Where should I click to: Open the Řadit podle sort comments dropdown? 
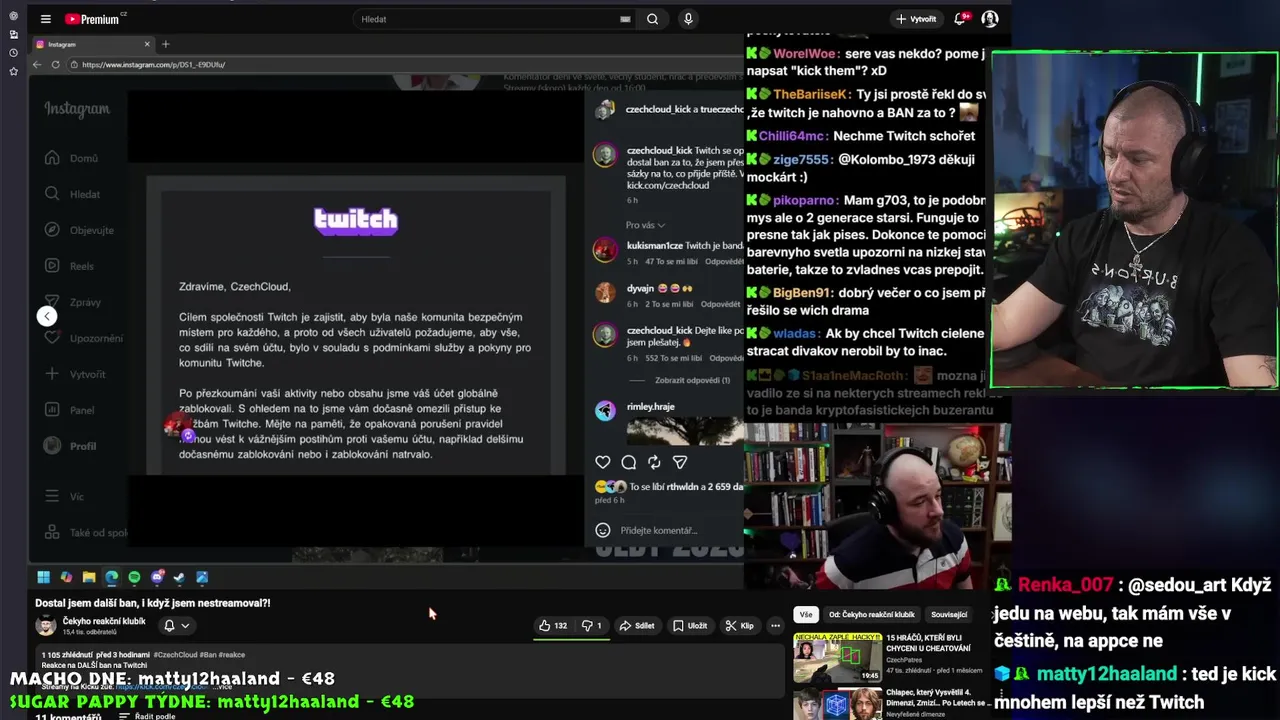point(147,716)
